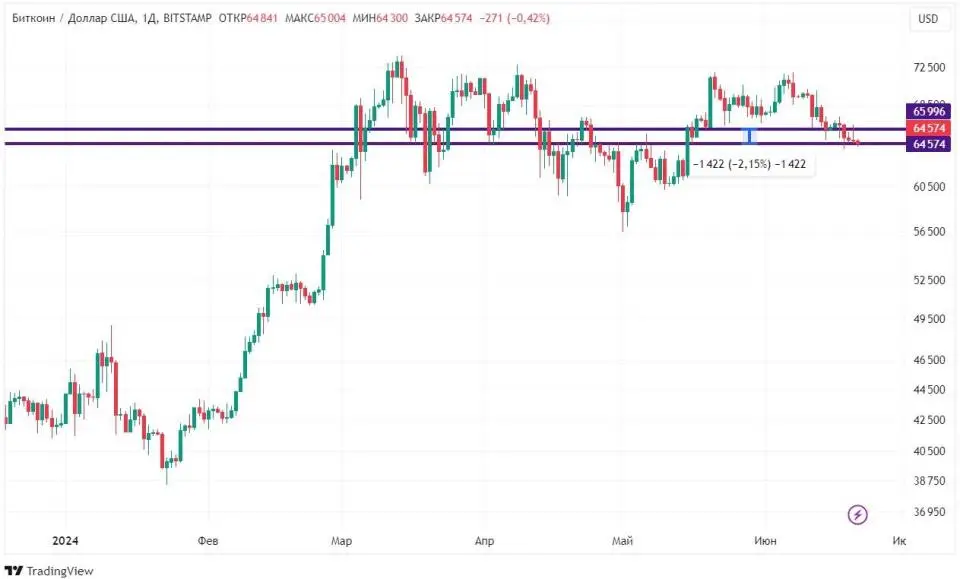Select the blue price range measurement bar
Image resolution: width=960 pixels, height=579 pixels.
749,136
